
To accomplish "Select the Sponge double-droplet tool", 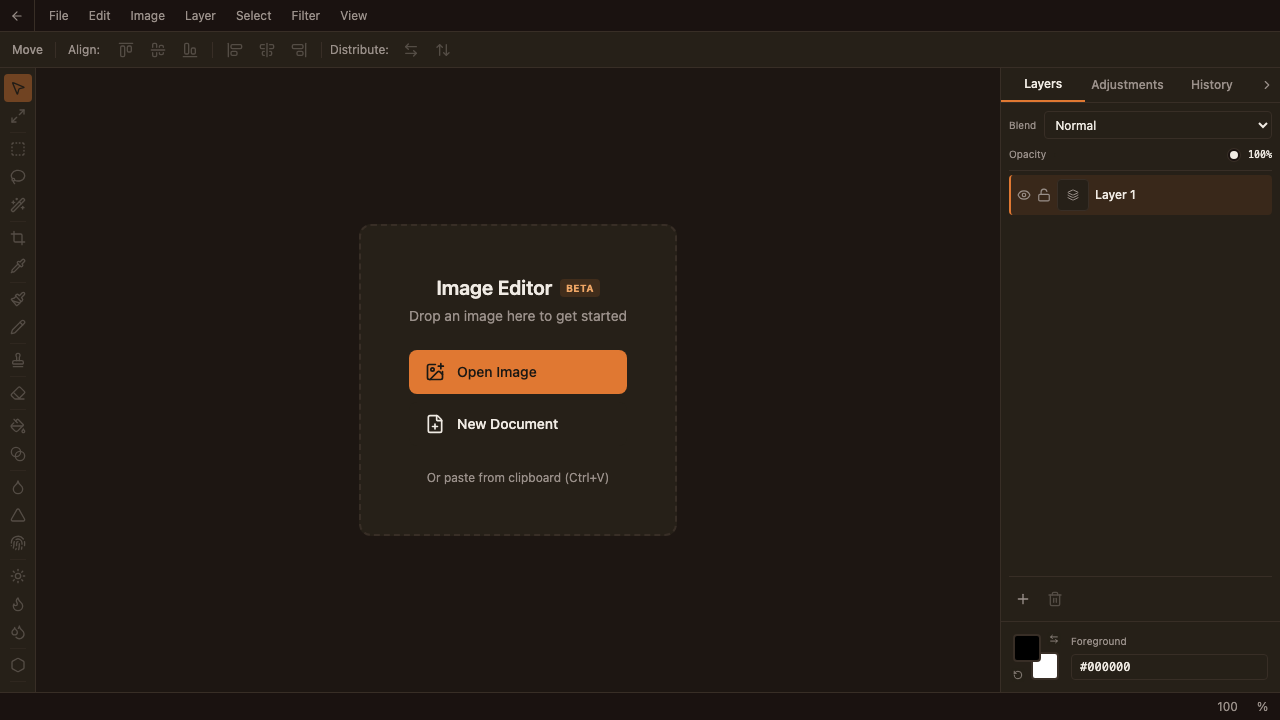I will click(18, 632).
